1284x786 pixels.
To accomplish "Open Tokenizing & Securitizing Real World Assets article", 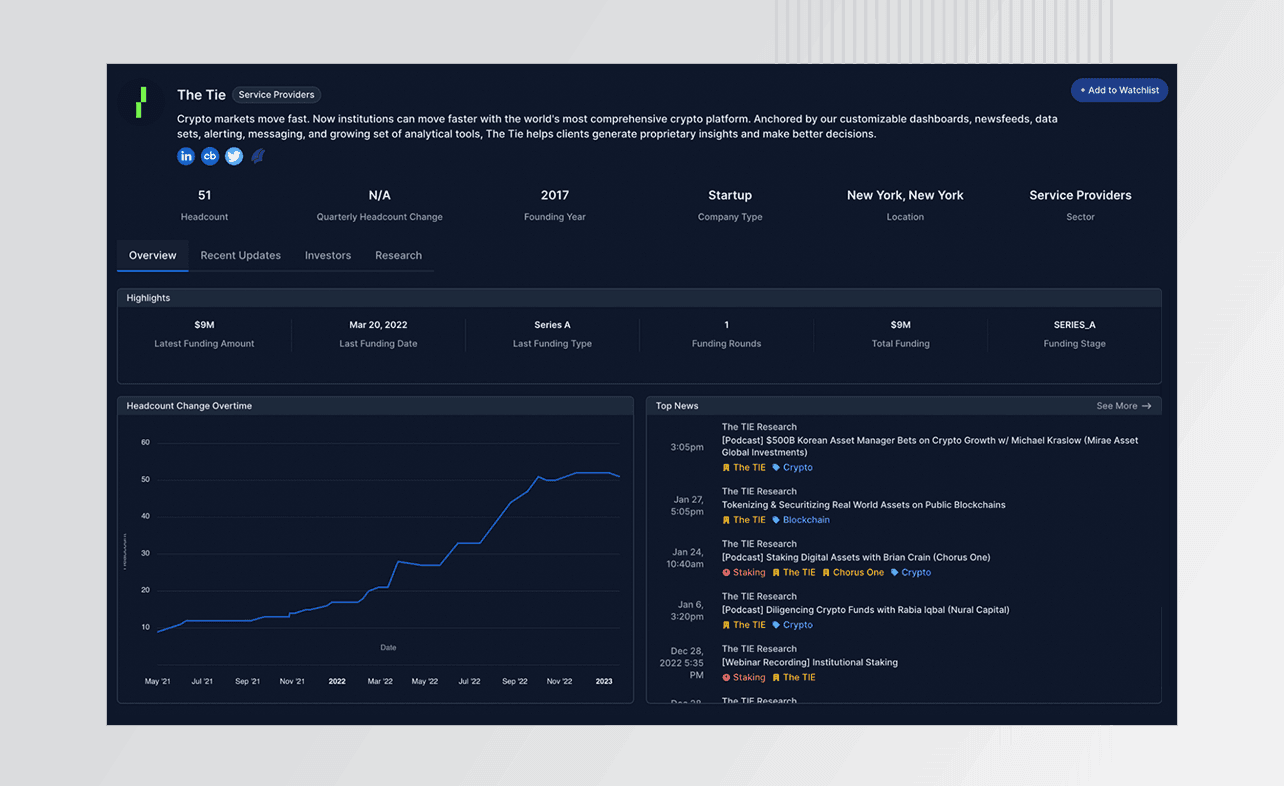I will (863, 505).
